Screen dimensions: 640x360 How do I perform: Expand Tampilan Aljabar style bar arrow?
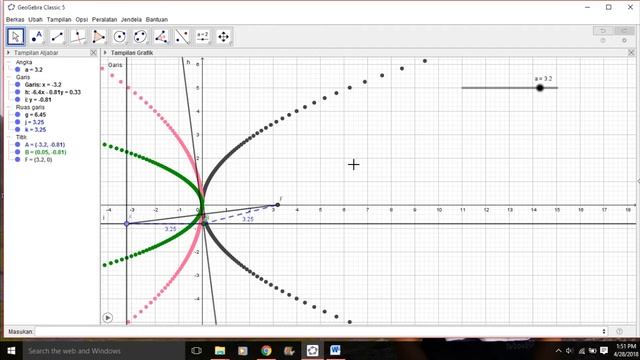[8, 53]
